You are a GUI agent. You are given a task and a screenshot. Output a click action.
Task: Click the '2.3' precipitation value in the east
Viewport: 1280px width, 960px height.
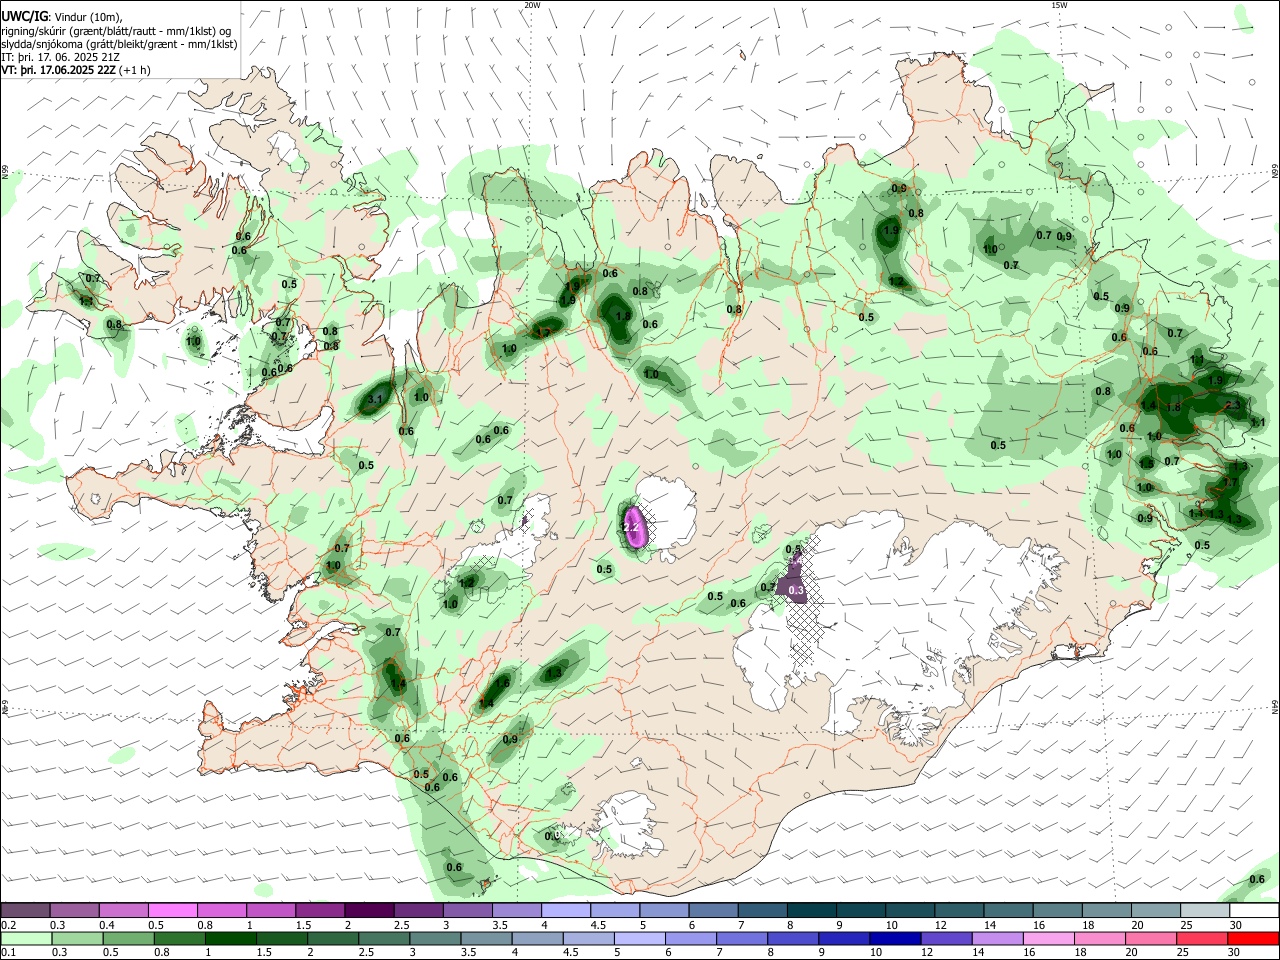coord(1232,405)
